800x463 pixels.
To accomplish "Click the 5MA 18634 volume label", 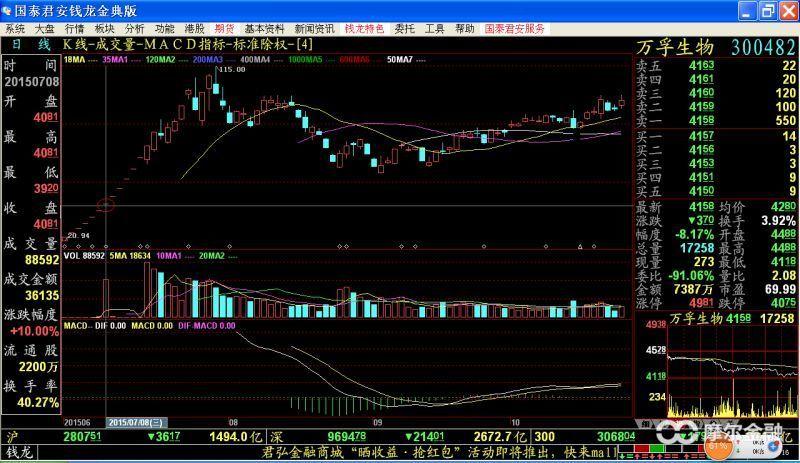I will click(x=130, y=256).
